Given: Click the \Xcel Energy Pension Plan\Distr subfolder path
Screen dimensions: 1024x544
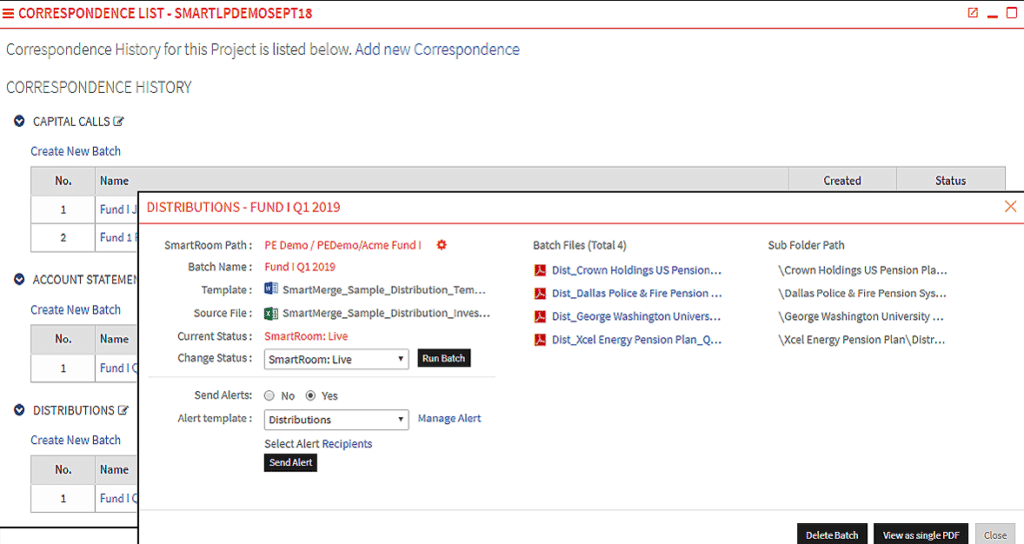Looking at the screenshot, I should point(861,340).
